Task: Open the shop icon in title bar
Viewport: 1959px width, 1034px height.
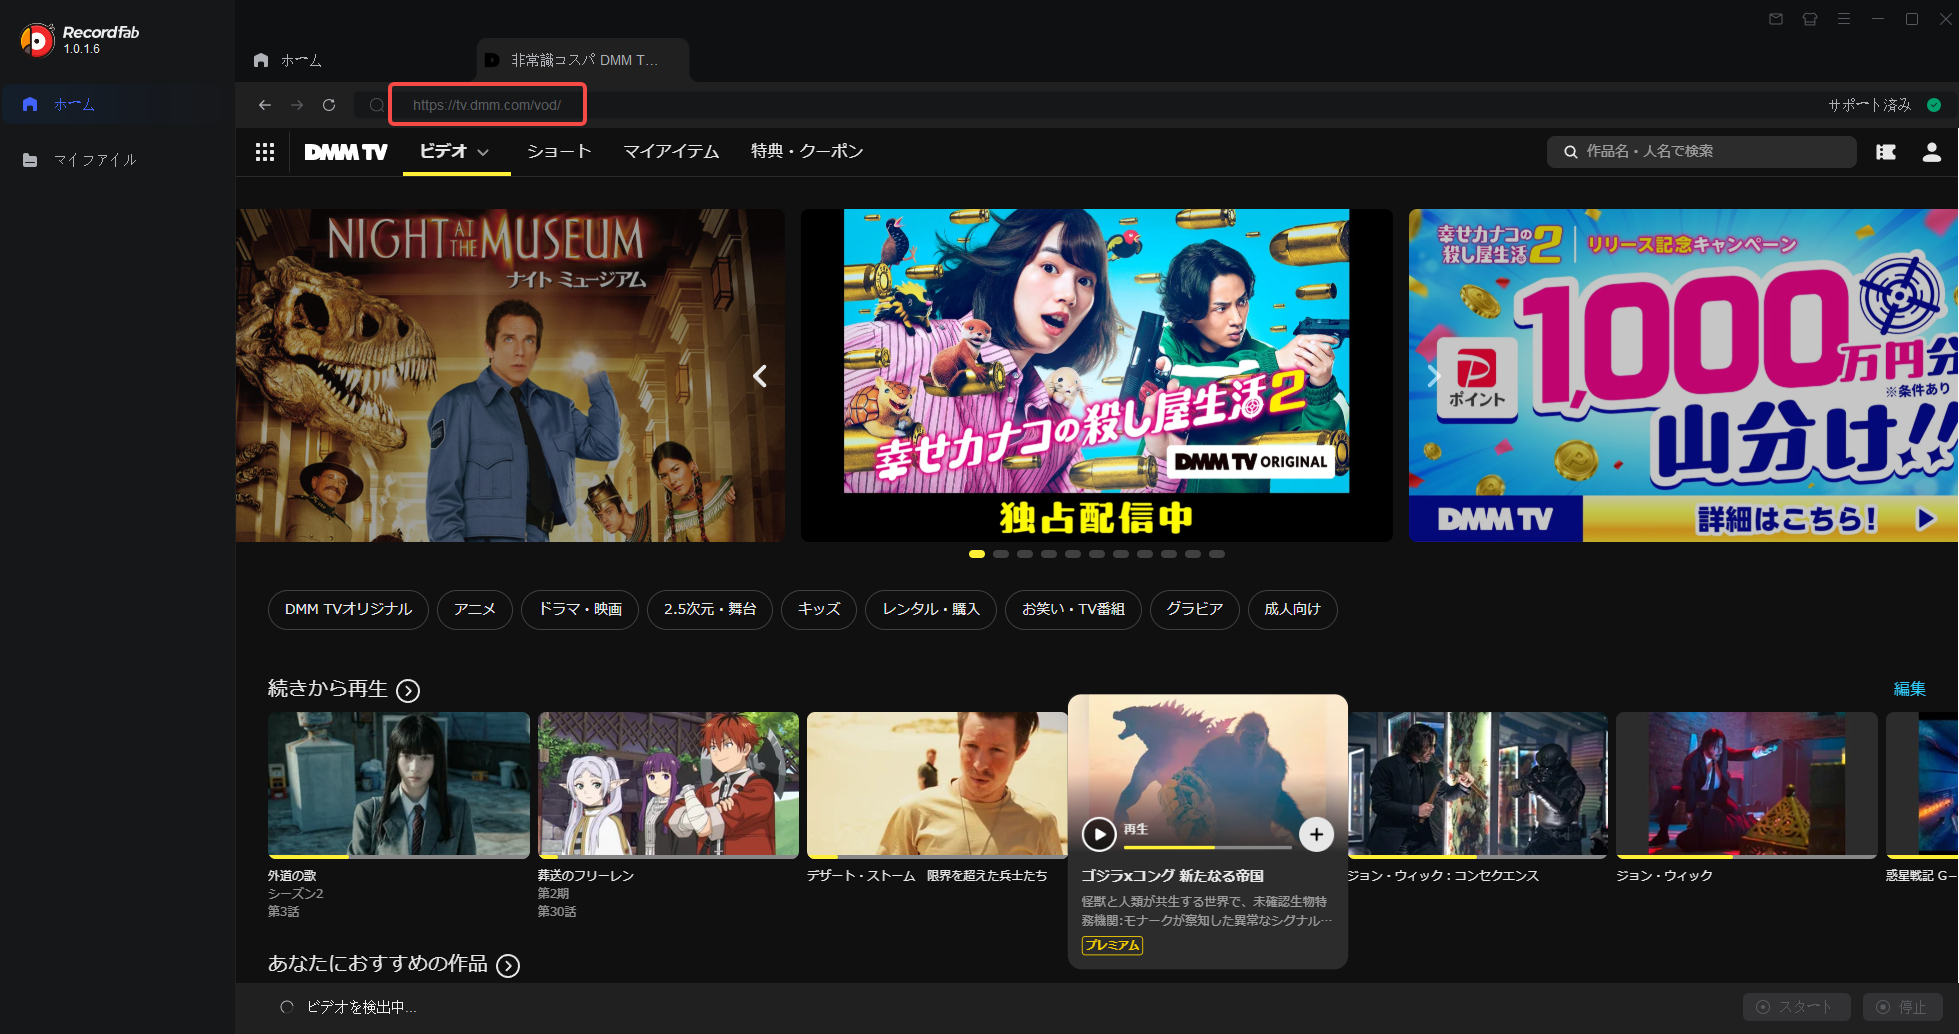Action: point(1810,19)
